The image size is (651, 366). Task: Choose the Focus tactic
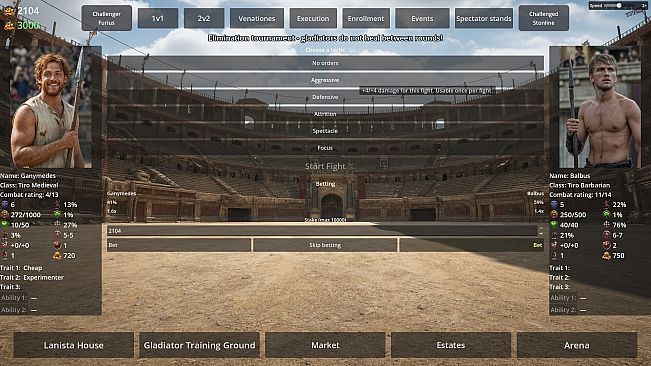pyautogui.click(x=325, y=148)
